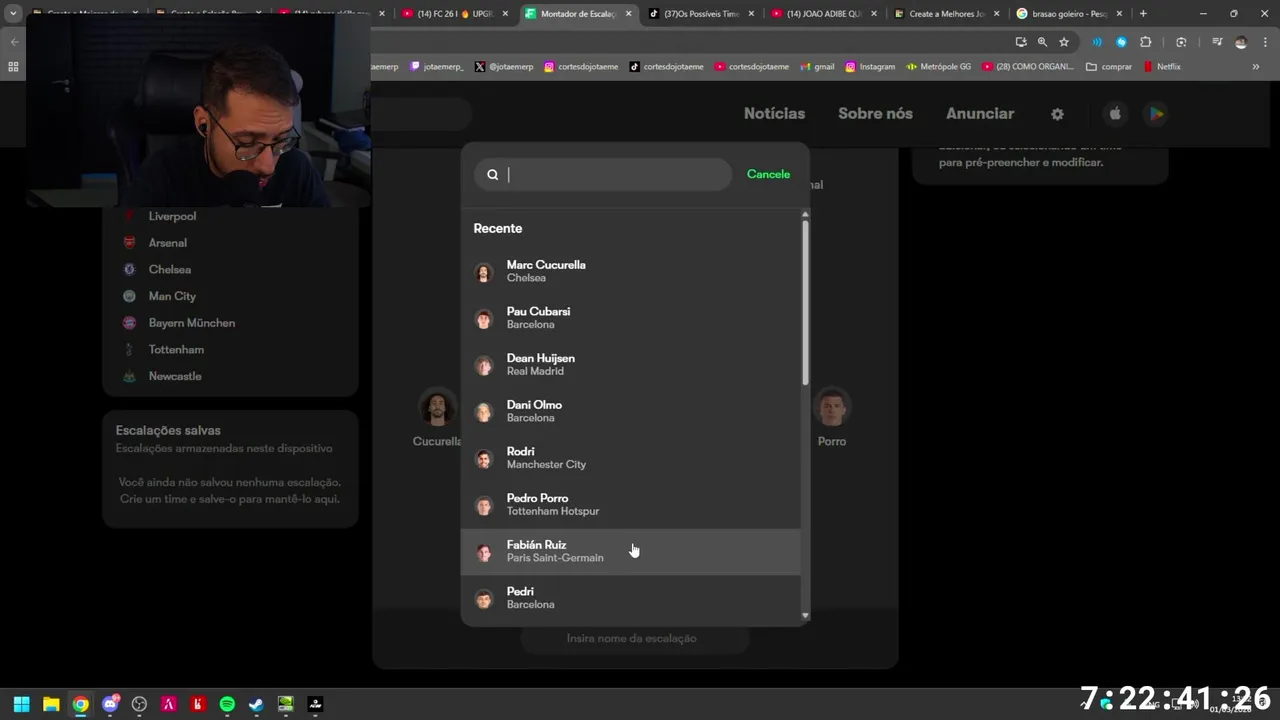This screenshot has width=1280, height=720.
Task: Select Pedro Porro from recent list
Action: tap(631, 504)
